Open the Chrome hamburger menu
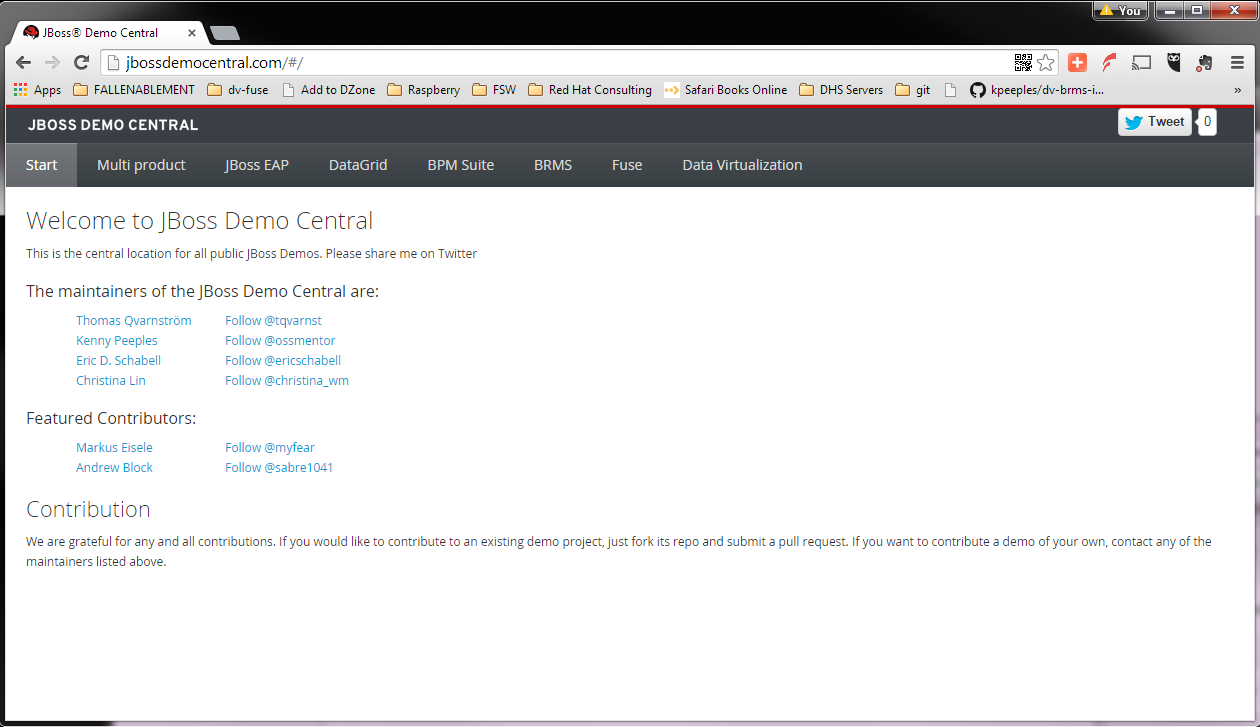This screenshot has width=1260, height=727. (x=1237, y=63)
